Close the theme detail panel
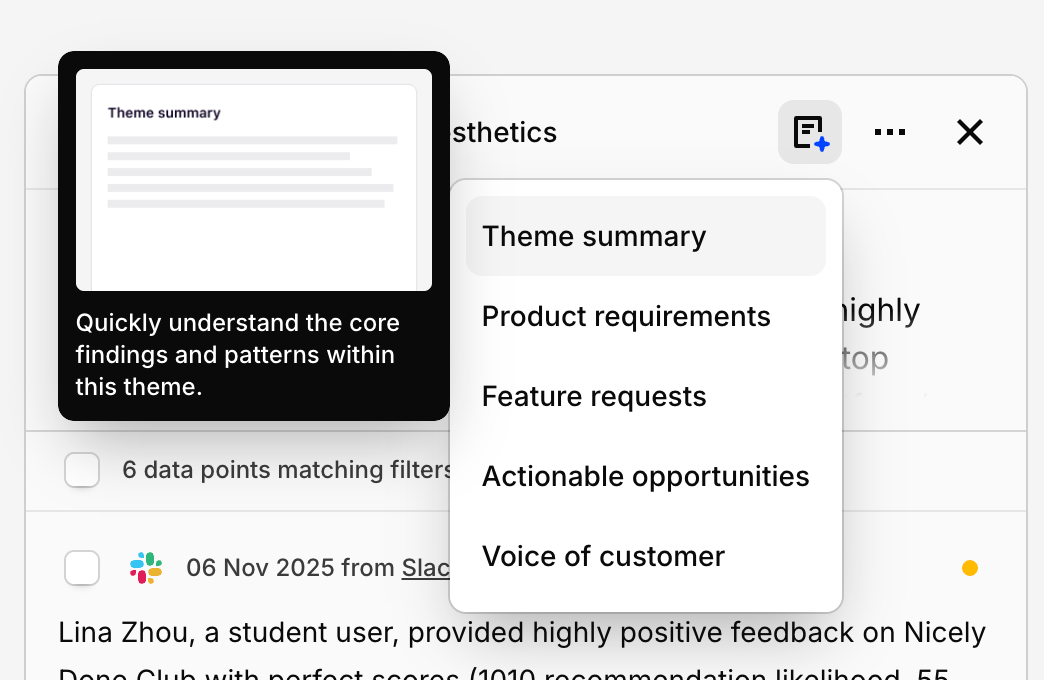1044x680 pixels. (970, 132)
